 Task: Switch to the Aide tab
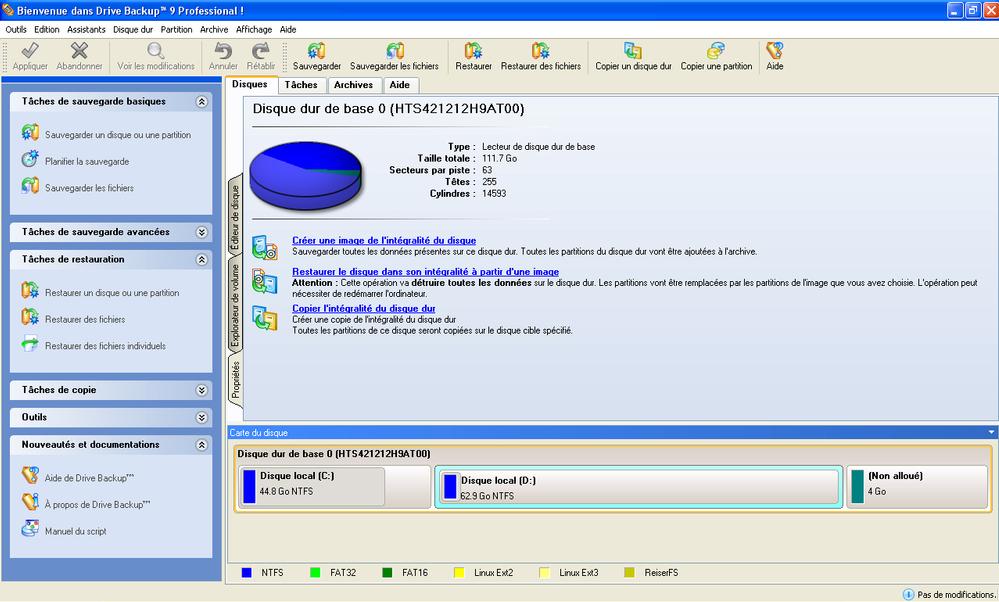[x=399, y=85]
